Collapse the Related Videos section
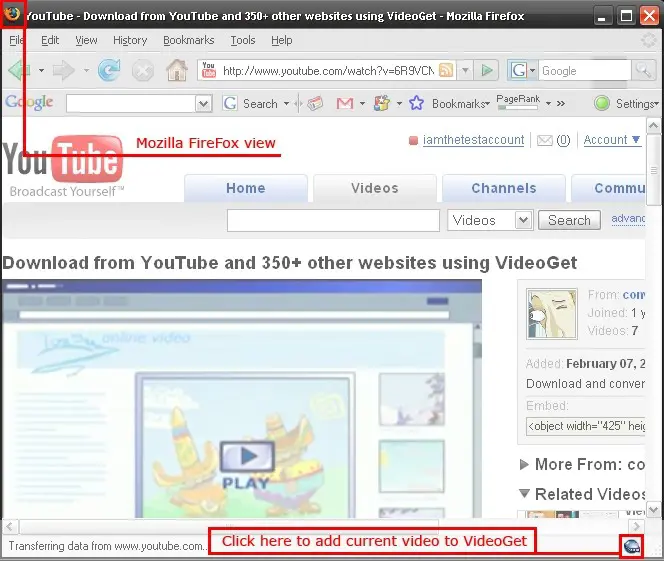 (x=524, y=494)
